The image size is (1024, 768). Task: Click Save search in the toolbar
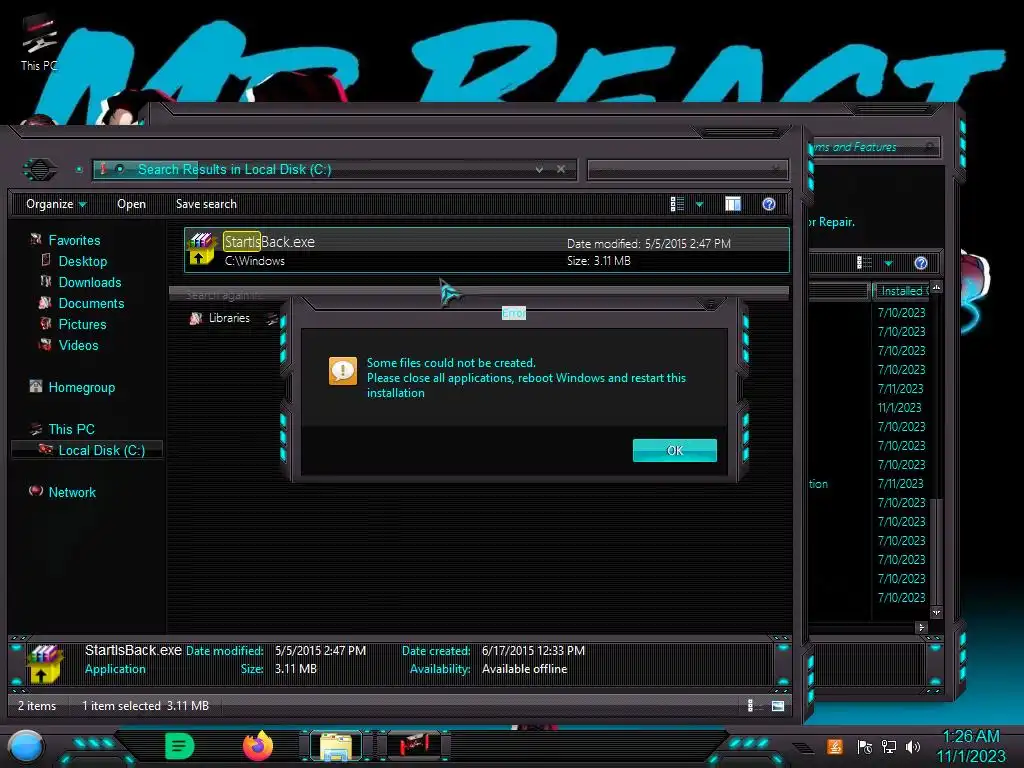click(x=206, y=204)
